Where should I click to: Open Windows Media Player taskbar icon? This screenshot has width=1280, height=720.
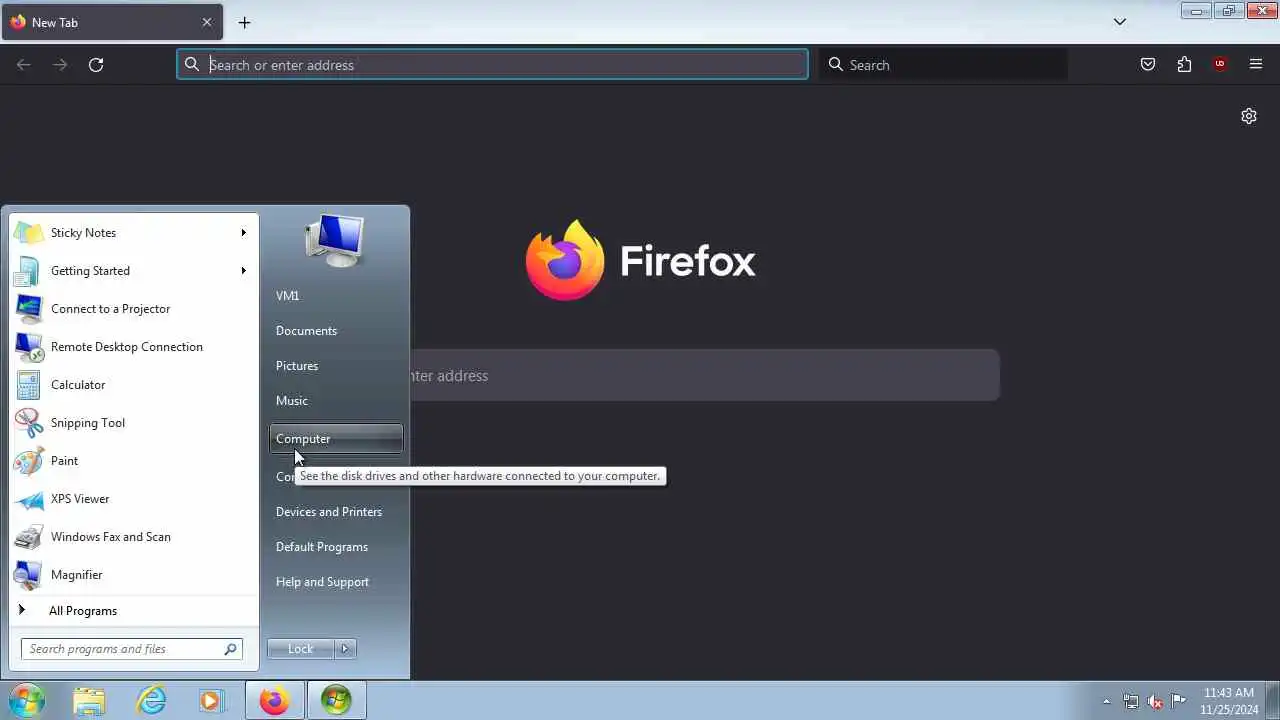point(211,701)
